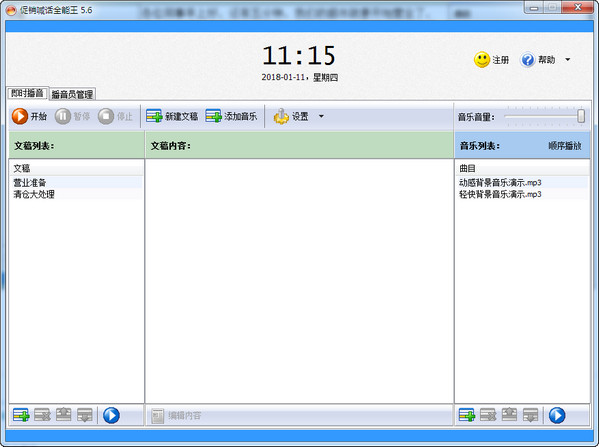Preview selected script with blue play icon

coord(111,415)
